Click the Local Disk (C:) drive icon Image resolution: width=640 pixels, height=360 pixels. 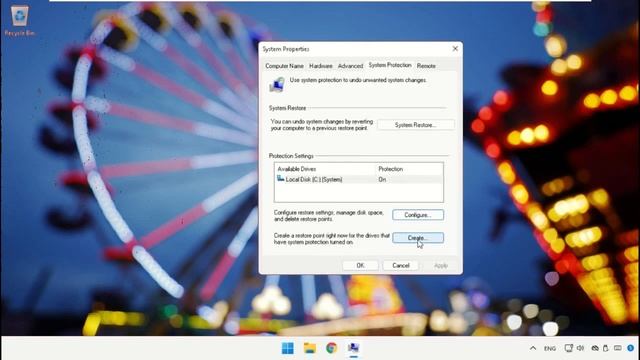click(x=280, y=179)
